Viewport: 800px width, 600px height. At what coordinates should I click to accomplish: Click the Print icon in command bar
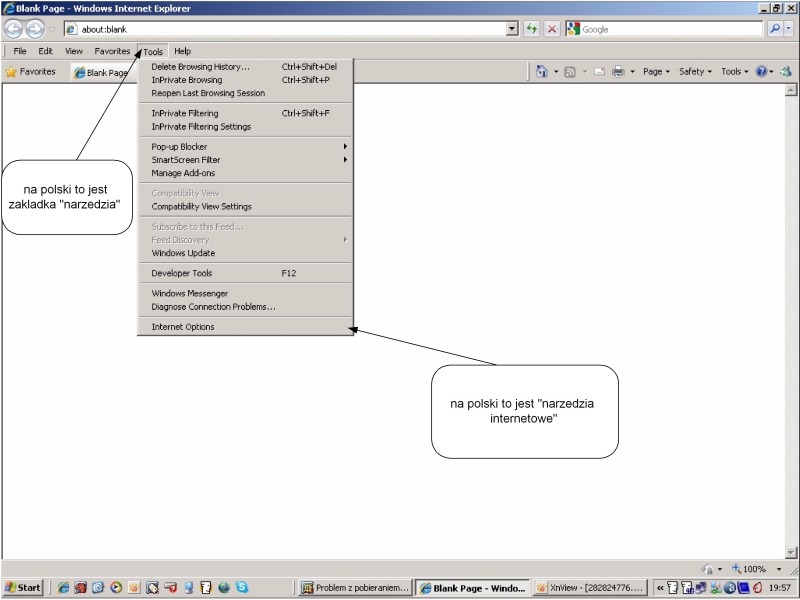tap(618, 71)
